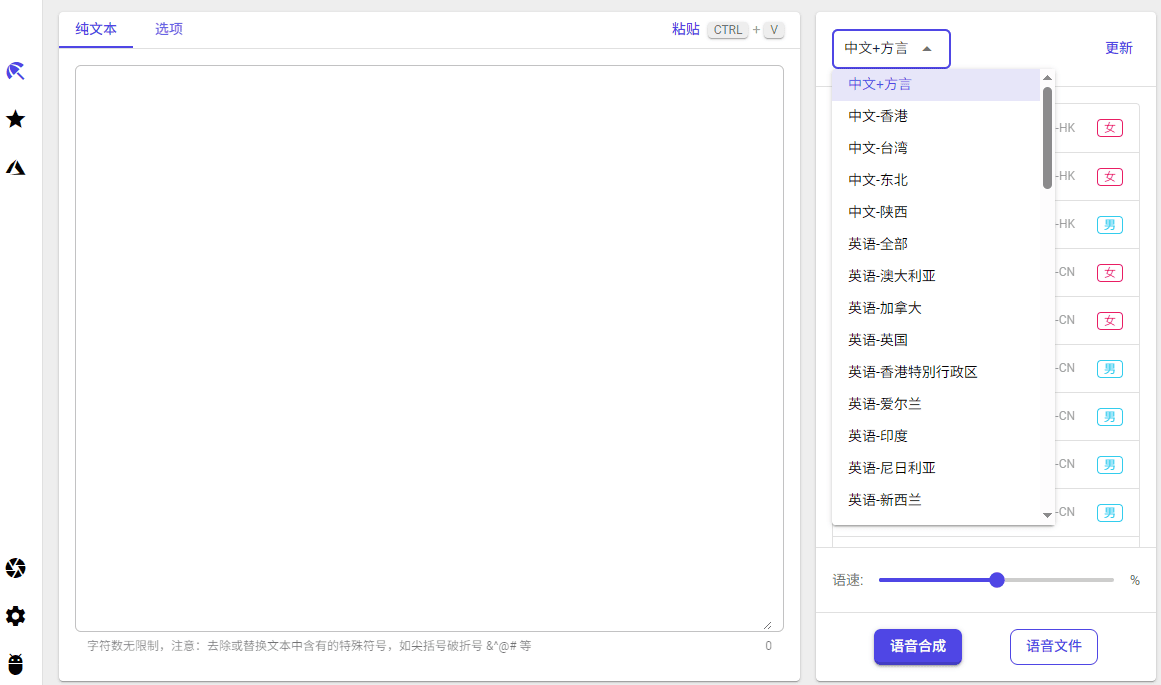Click the 语速 speed slider handle
1161x685 pixels.
click(997, 580)
